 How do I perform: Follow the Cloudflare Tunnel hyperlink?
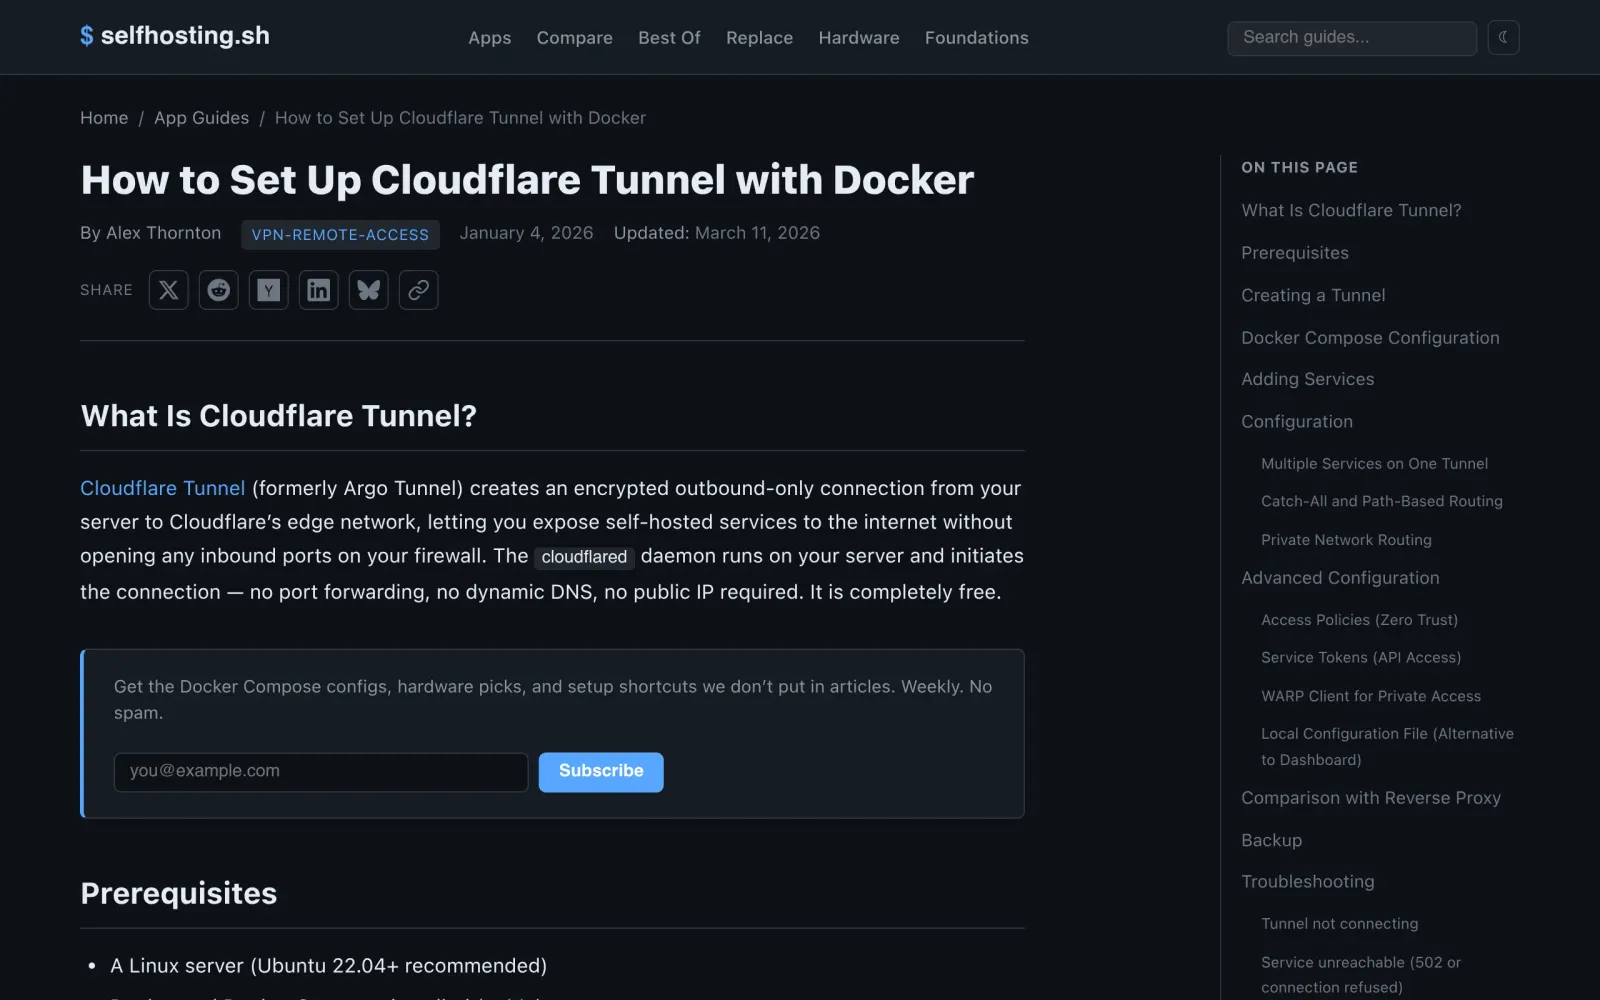pyautogui.click(x=162, y=488)
